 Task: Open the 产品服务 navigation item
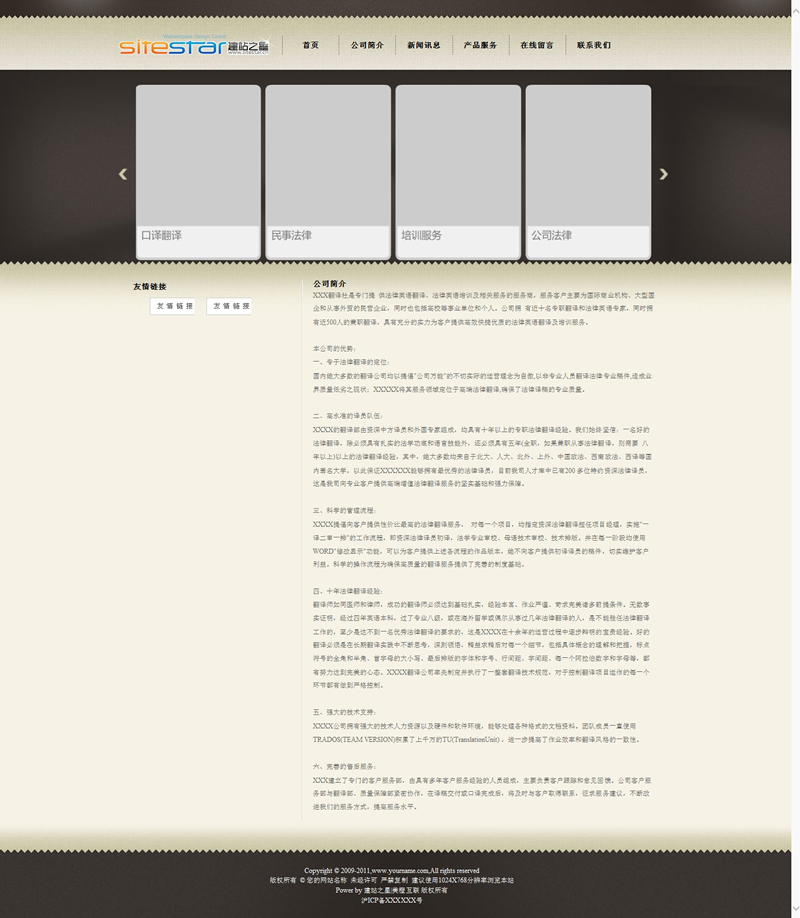pyautogui.click(x=480, y=45)
